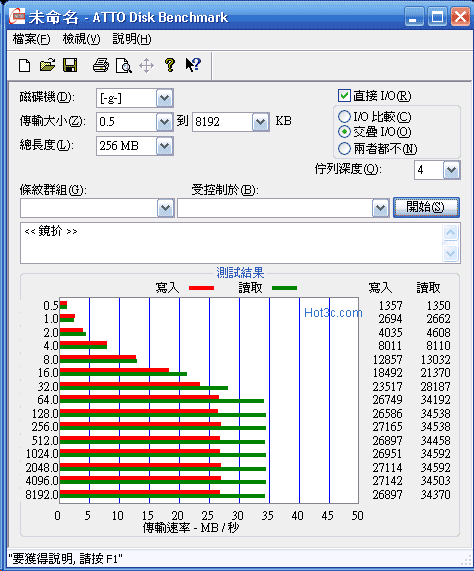Activate the context help pointer icon
Viewport: 474px width, 571px height.
click(x=193, y=65)
